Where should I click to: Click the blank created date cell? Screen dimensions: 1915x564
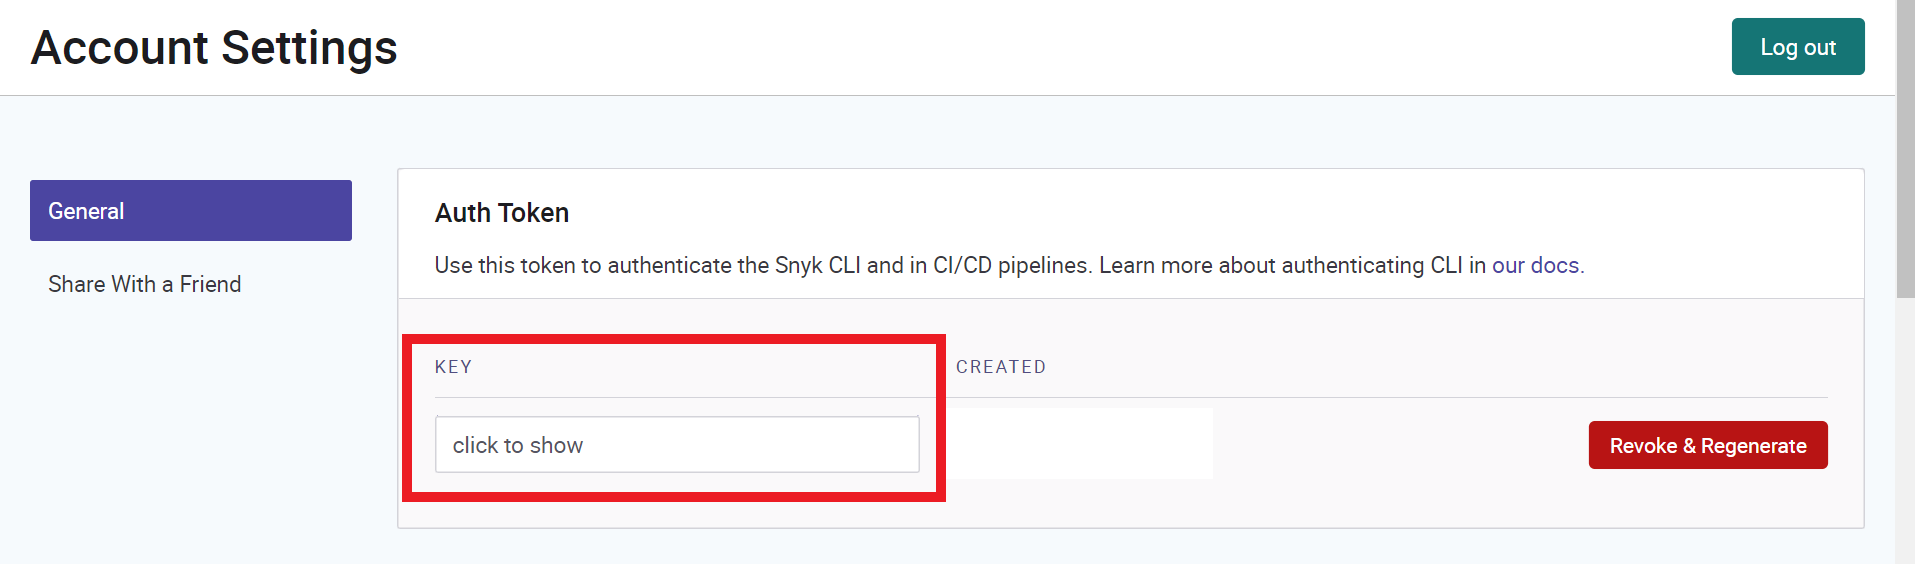point(1079,443)
